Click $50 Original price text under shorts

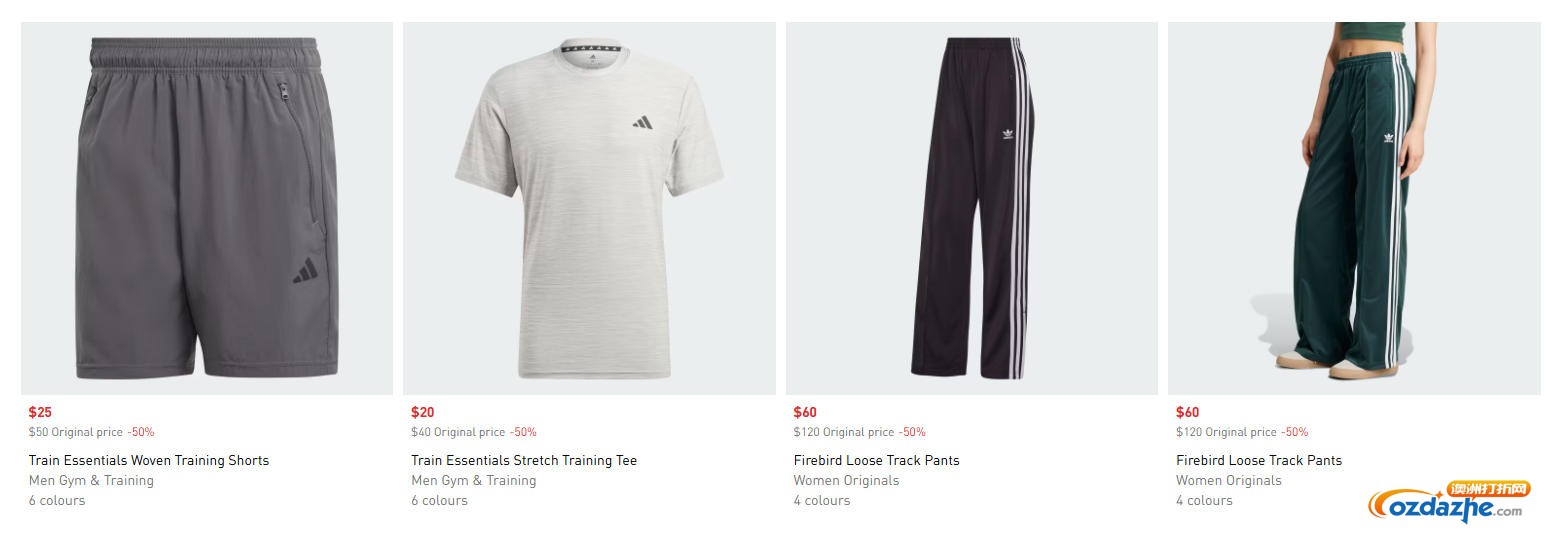[x=75, y=432]
